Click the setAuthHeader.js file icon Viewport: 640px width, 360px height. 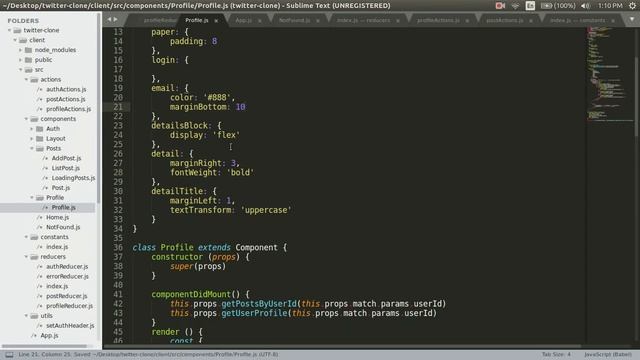coord(40,326)
